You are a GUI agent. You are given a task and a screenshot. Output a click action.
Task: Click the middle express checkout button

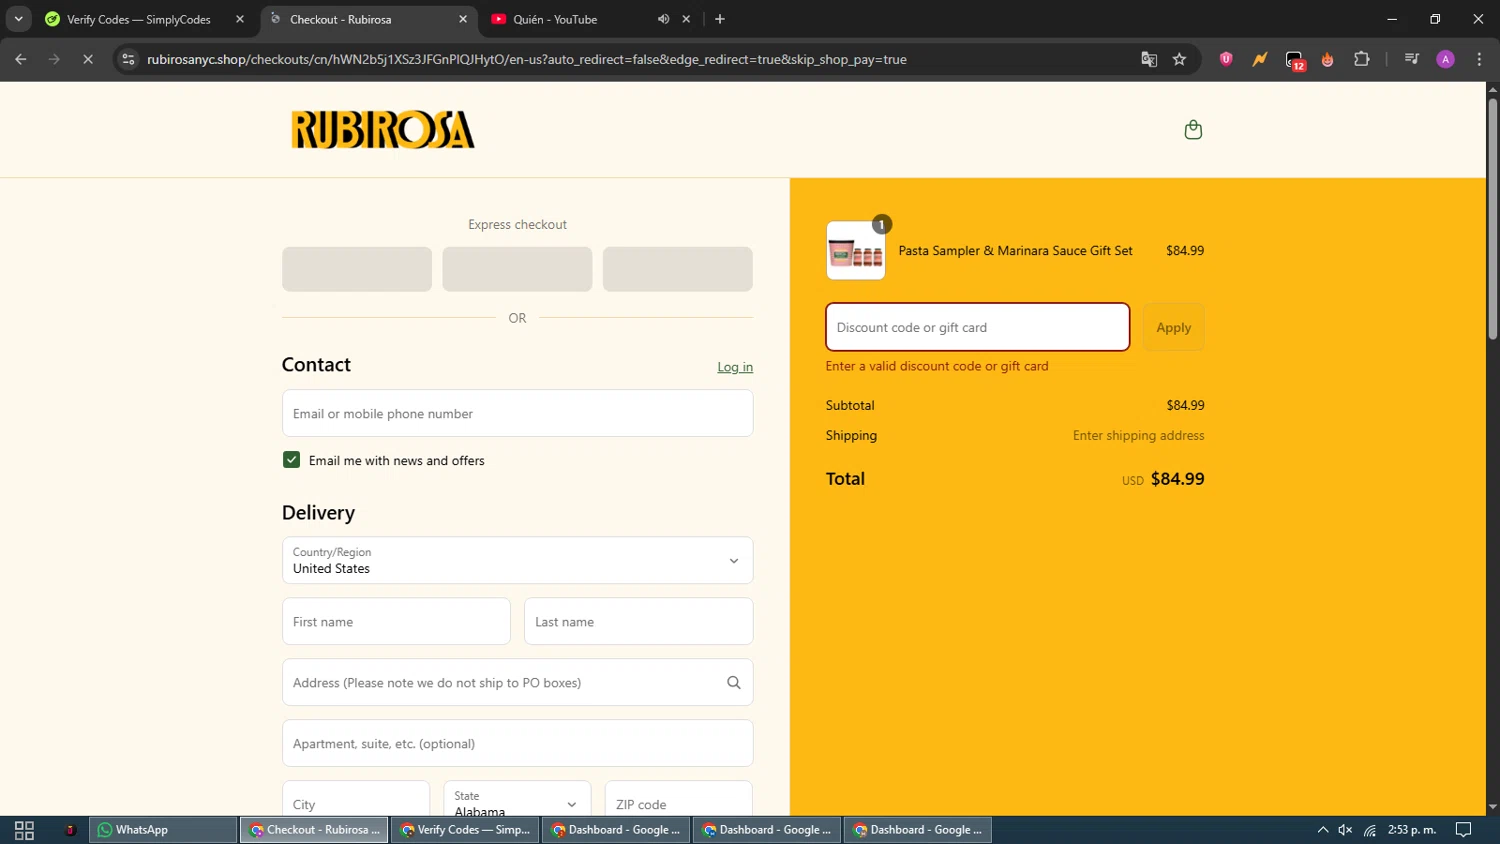point(517,269)
